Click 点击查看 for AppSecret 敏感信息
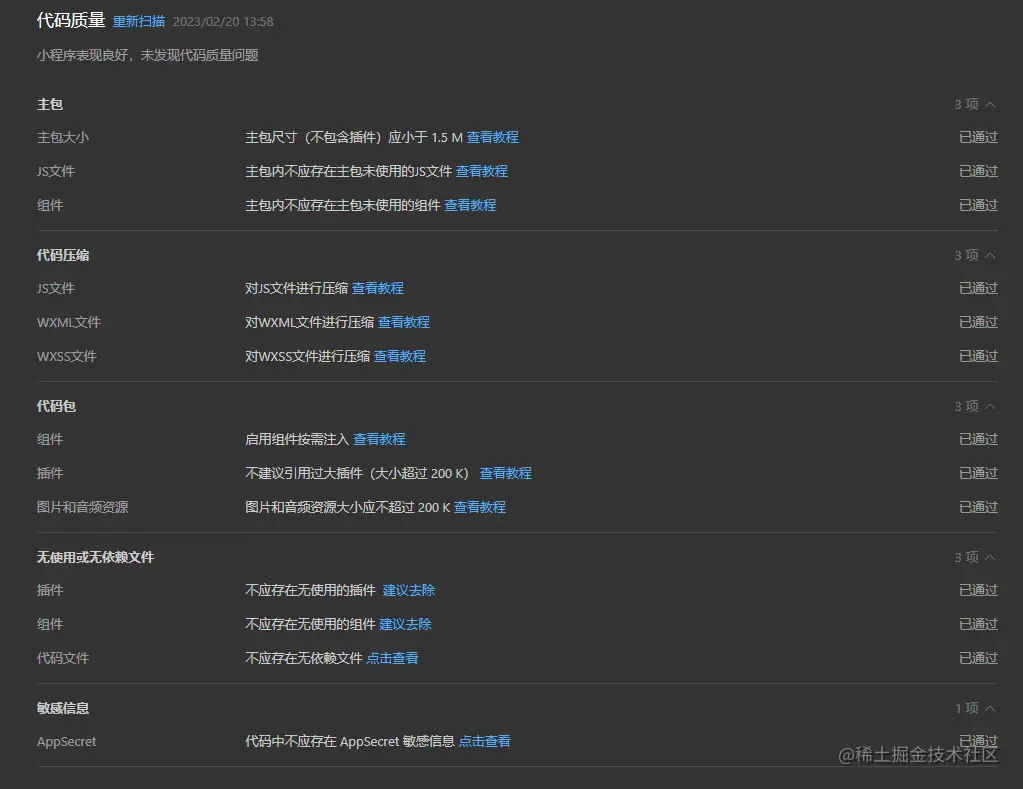This screenshot has height=789, width=1023. pos(485,741)
